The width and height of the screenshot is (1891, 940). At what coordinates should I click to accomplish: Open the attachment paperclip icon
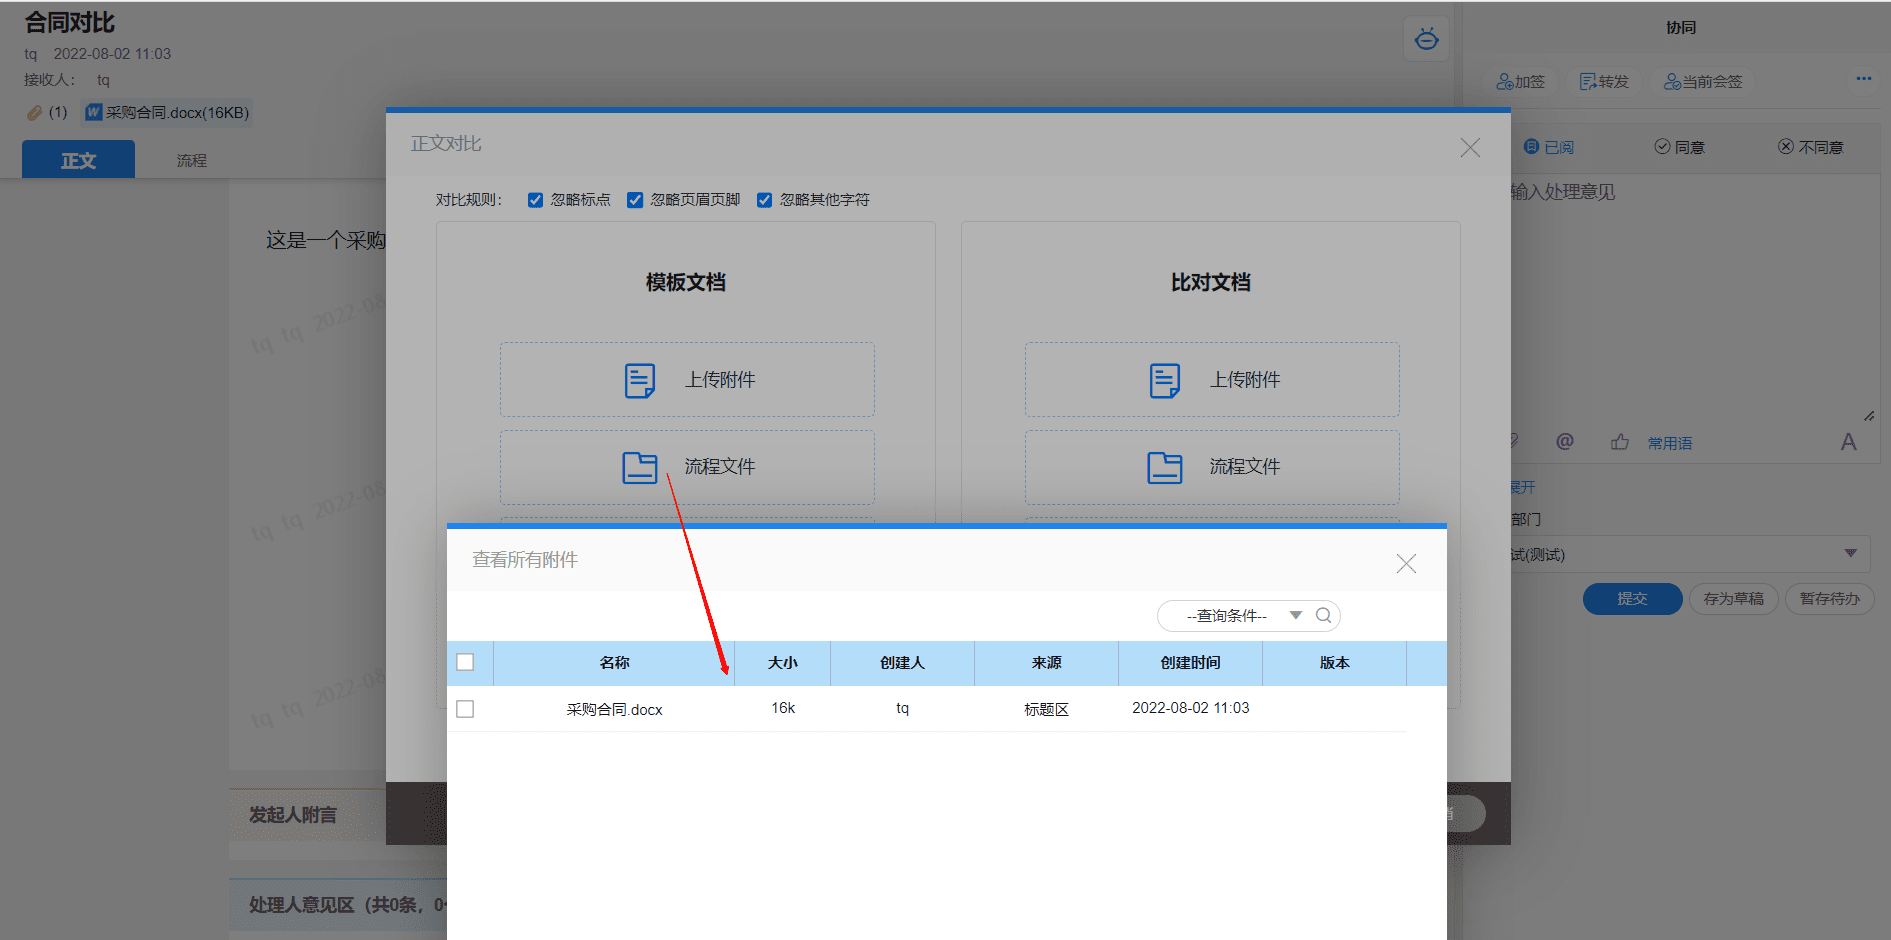pyautogui.click(x=34, y=113)
